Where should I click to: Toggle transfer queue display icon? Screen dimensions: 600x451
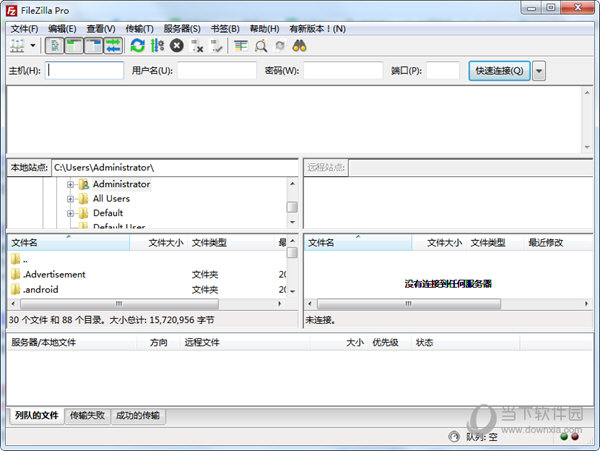pos(113,46)
